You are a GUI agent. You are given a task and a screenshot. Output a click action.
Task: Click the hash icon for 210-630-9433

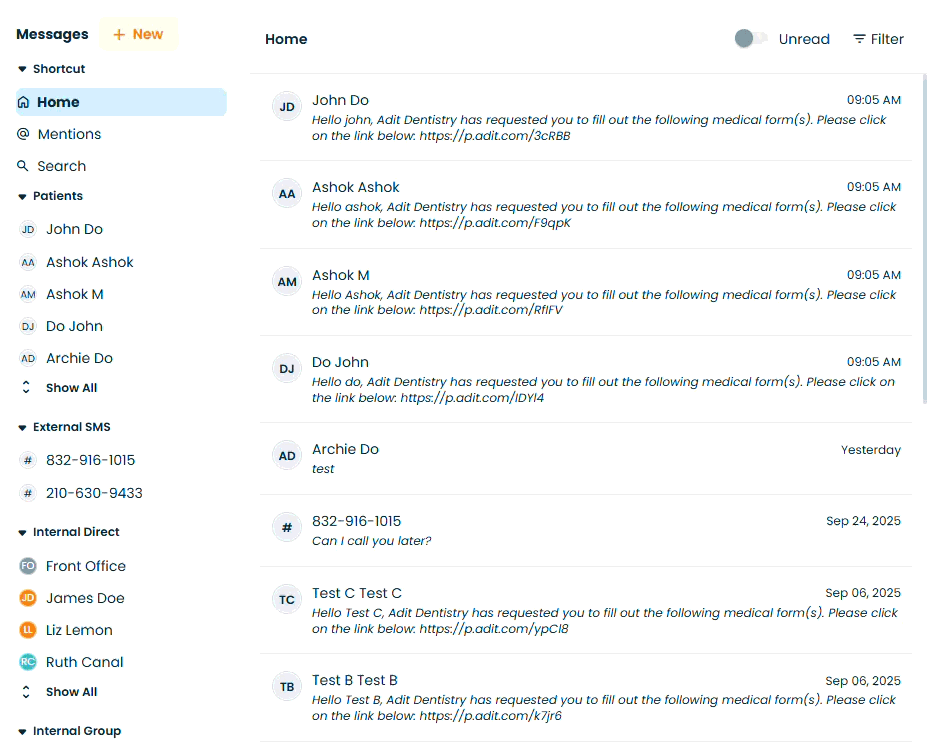coord(28,493)
